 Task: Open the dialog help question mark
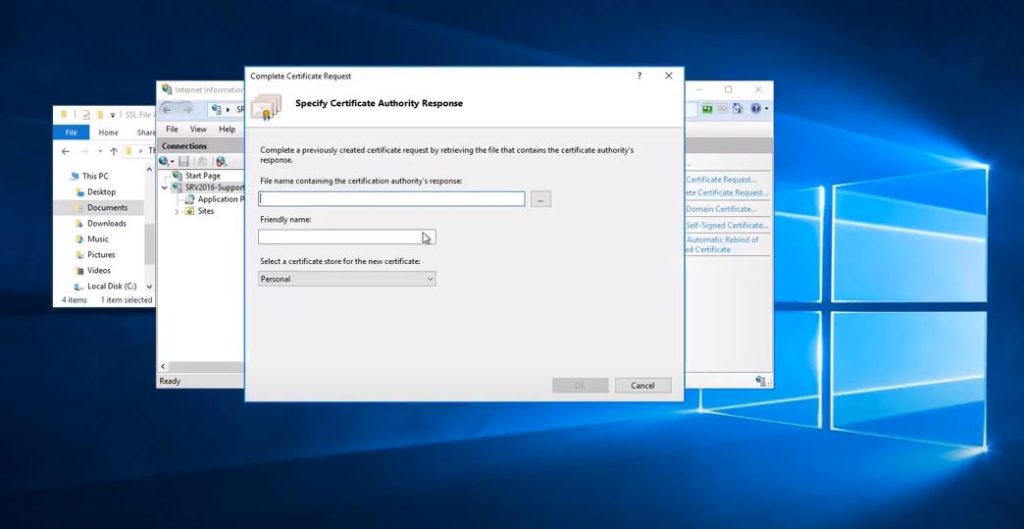click(x=639, y=76)
